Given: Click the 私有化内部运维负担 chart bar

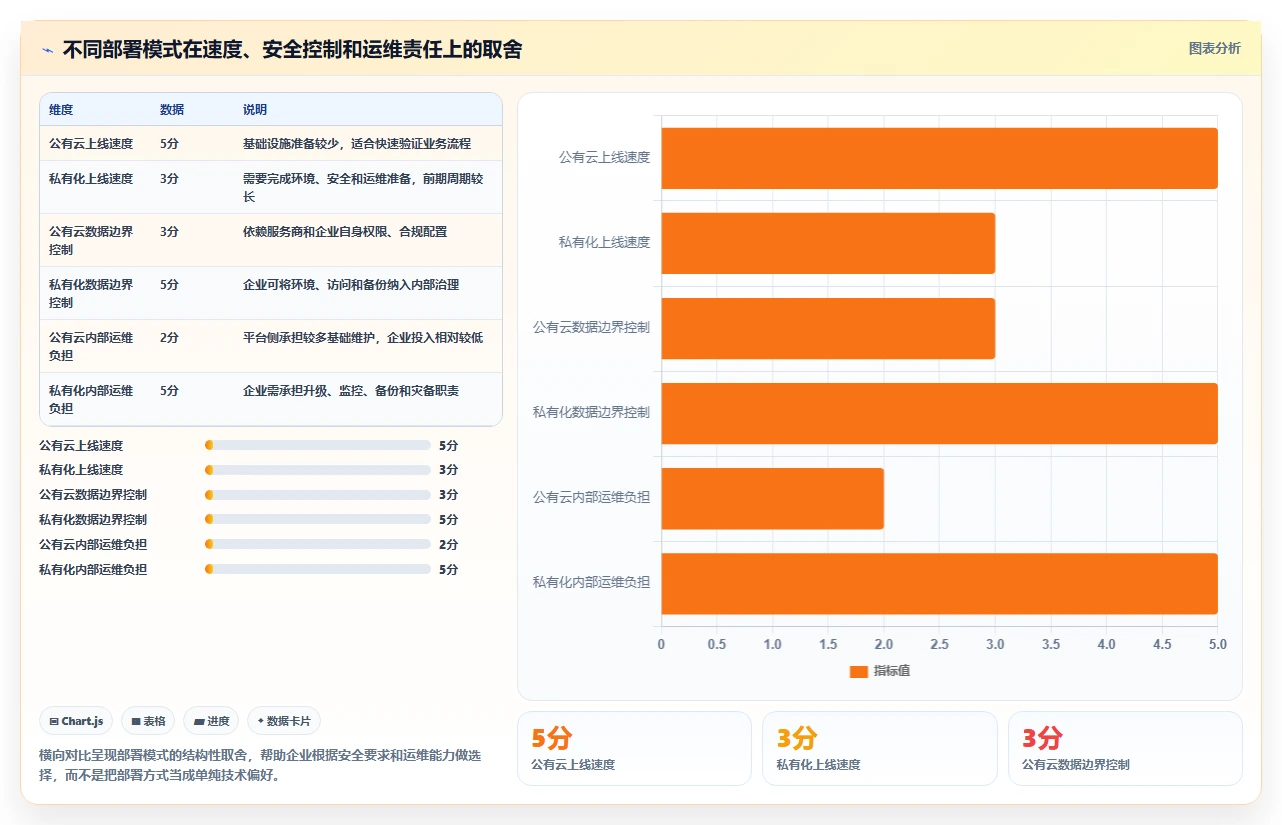Looking at the screenshot, I should pyautogui.click(x=939, y=583).
